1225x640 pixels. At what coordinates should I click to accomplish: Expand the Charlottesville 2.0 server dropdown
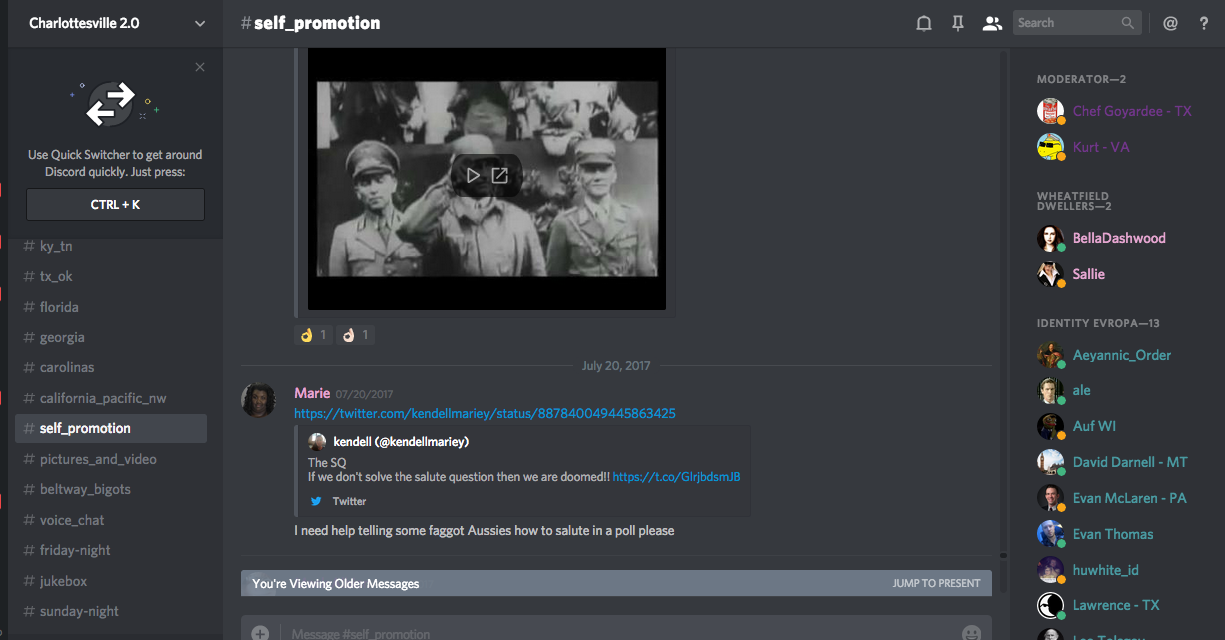[x=200, y=23]
